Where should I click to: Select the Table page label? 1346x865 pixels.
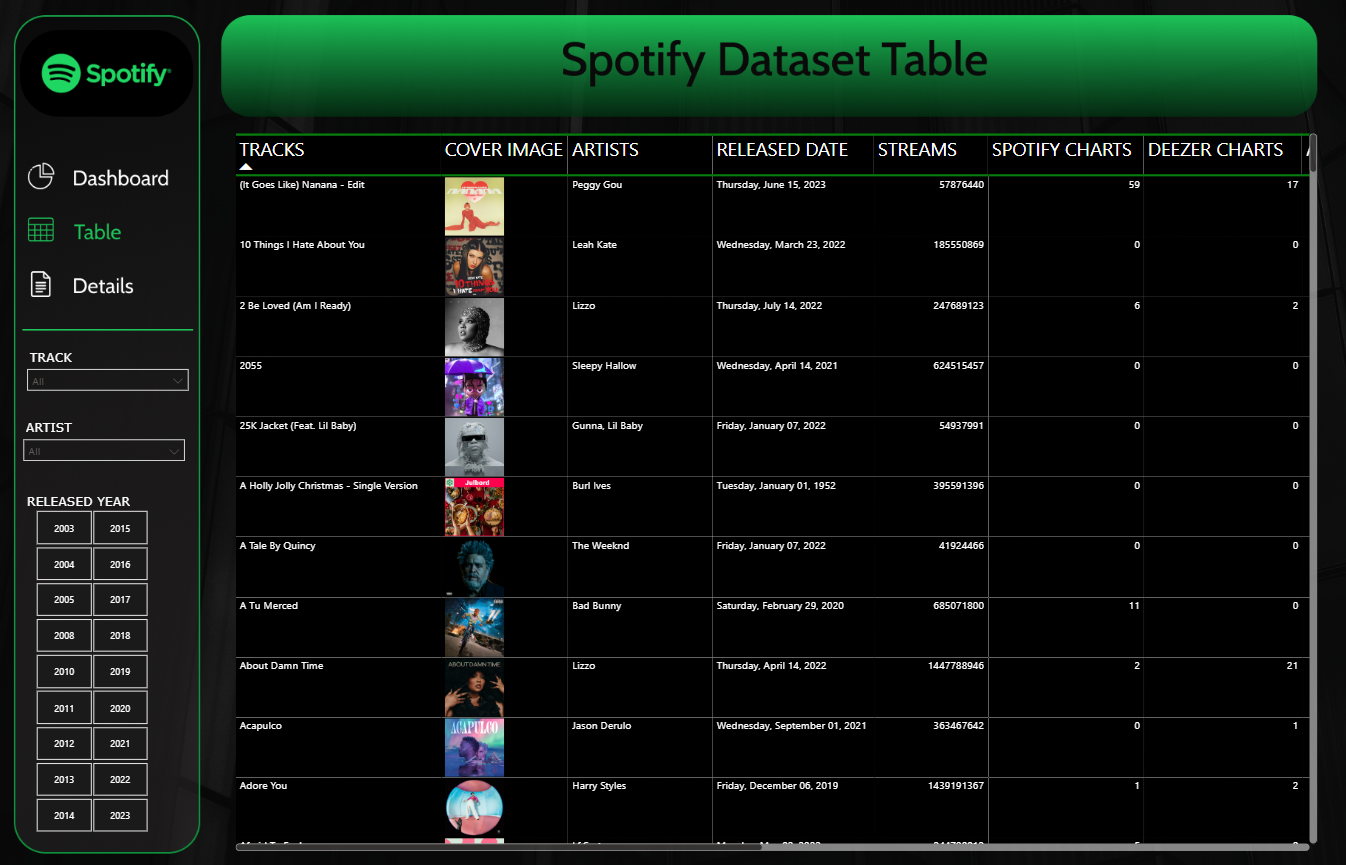click(x=97, y=232)
